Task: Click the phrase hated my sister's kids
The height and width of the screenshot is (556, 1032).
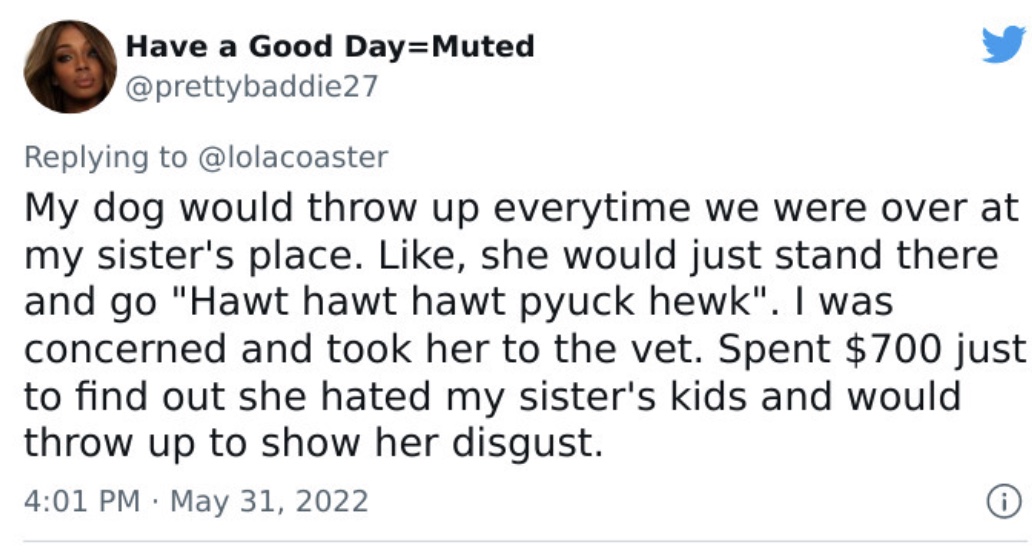Action: click(534, 397)
